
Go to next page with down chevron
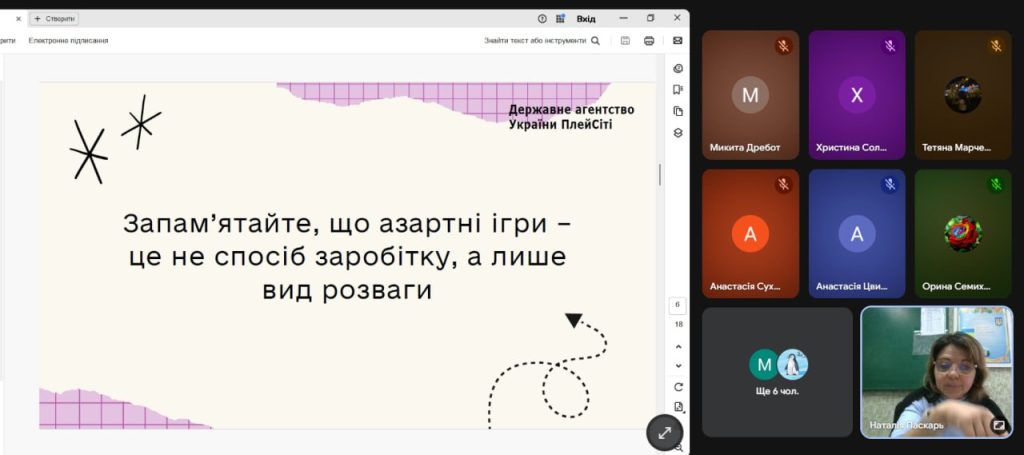(678, 366)
